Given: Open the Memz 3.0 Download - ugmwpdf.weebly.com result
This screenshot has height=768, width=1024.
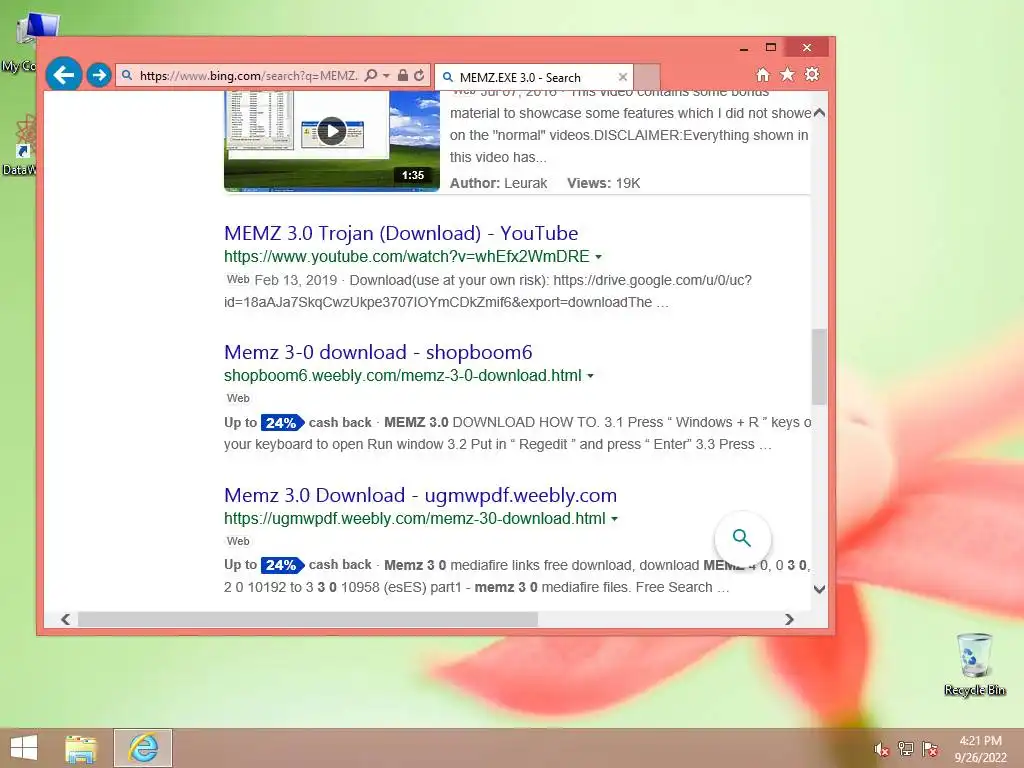Looking at the screenshot, I should (x=421, y=496).
